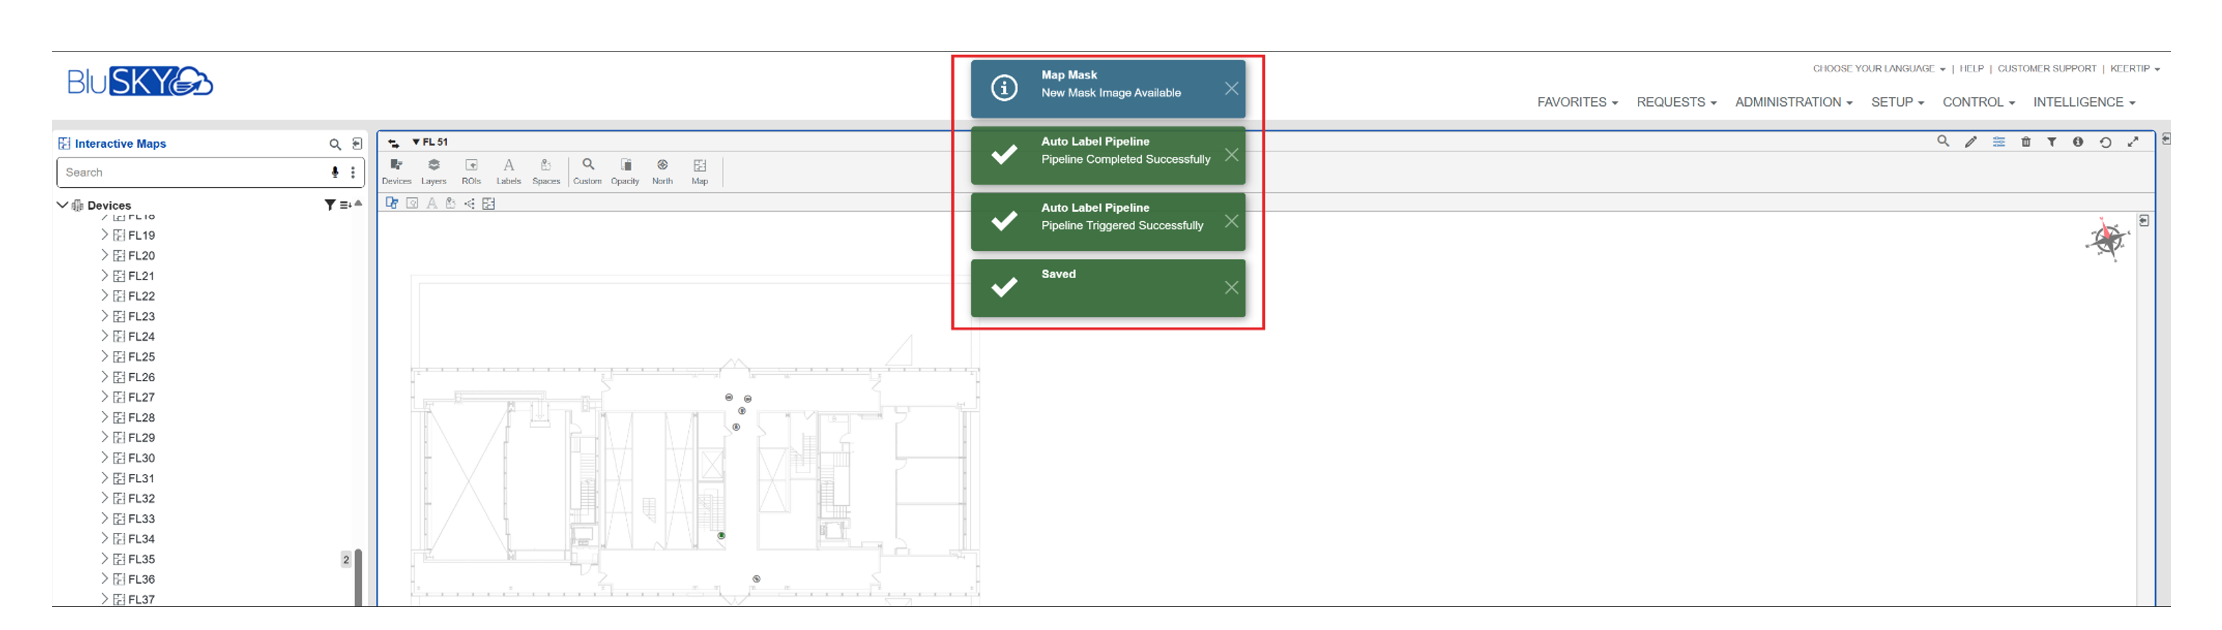Select the ROIs toolbar icon
2222x630 pixels.
(471, 170)
